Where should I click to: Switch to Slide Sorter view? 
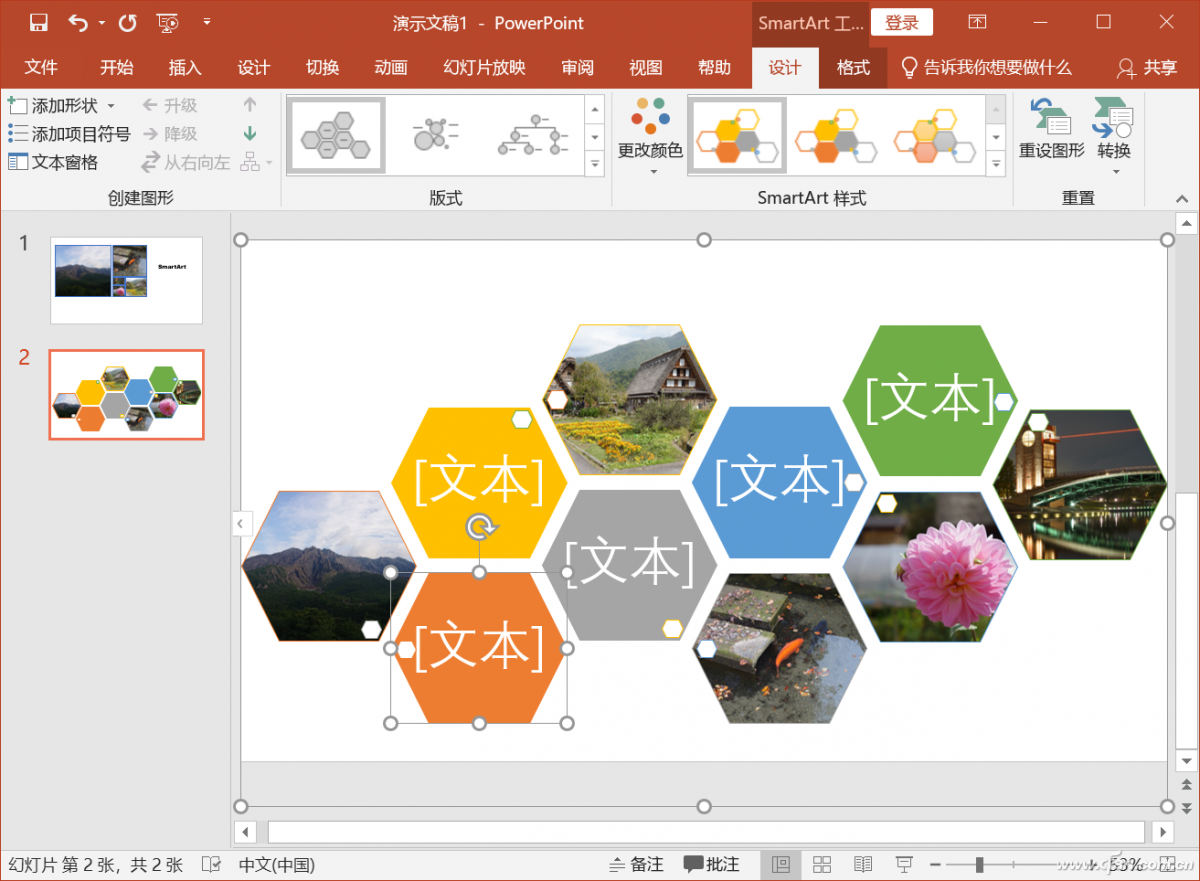tap(822, 864)
